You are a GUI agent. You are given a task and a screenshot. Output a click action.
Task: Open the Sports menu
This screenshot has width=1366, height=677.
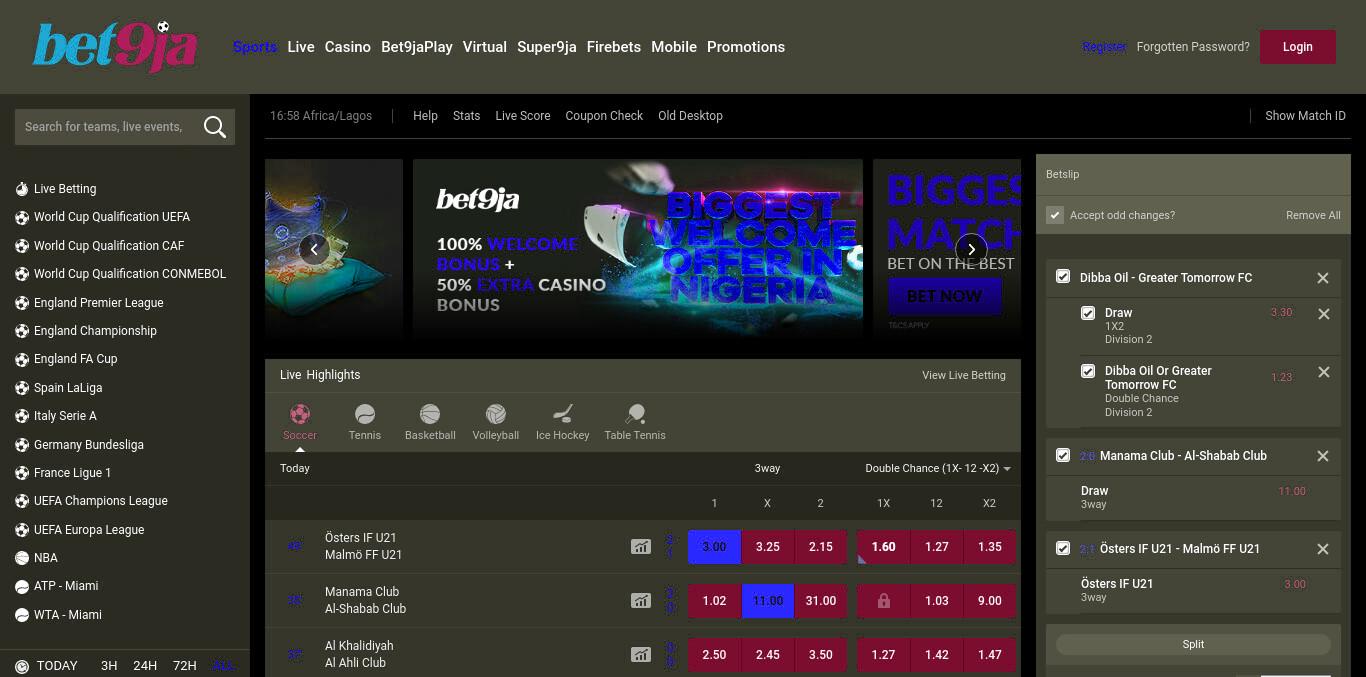click(255, 47)
